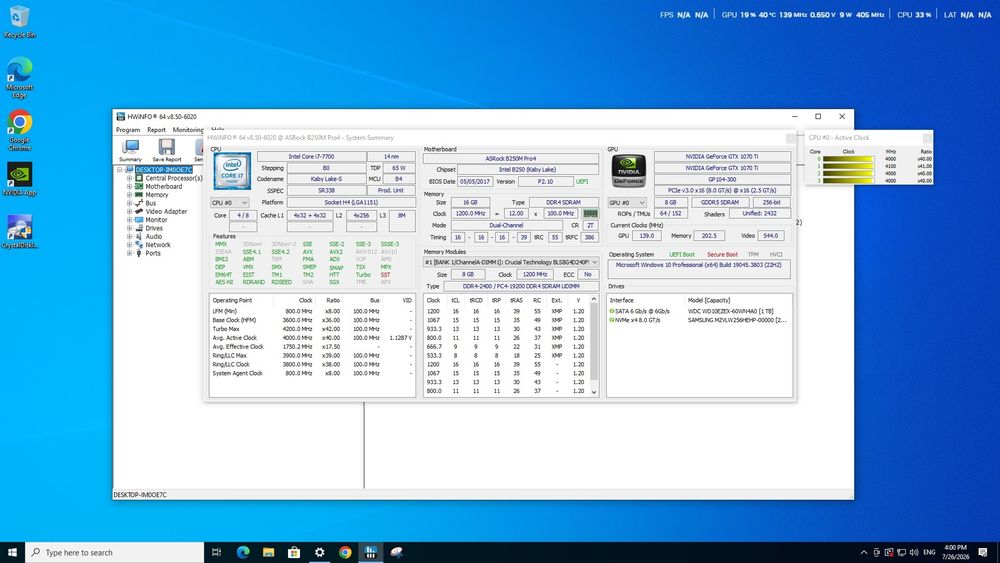Open Edge from the taskbar
The image size is (1000, 563).
(x=243, y=552)
